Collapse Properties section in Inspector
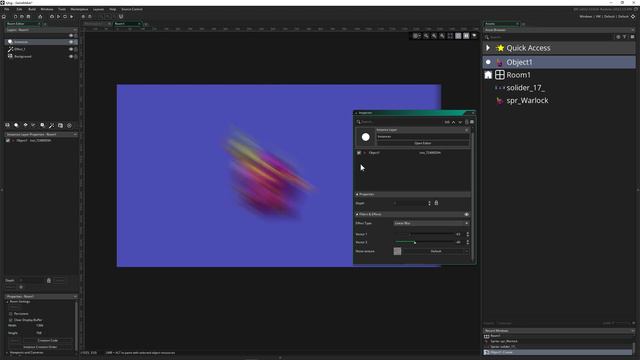Screen dimensions: 640x360 point(357,194)
